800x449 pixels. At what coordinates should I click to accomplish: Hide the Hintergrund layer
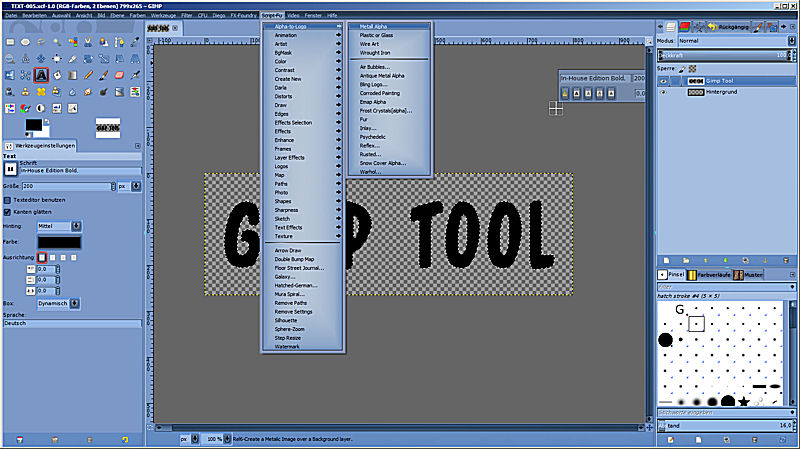pos(663,92)
